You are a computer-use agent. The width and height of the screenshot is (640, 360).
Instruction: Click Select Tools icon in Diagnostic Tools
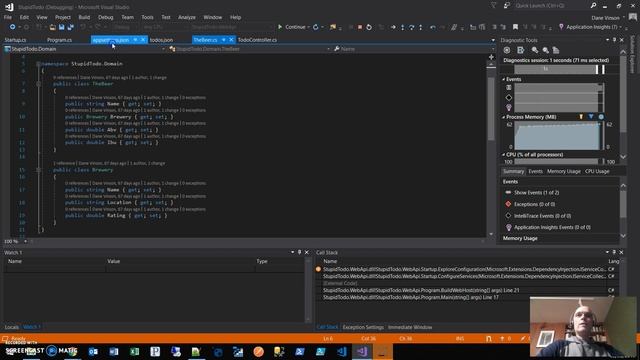[520, 50]
